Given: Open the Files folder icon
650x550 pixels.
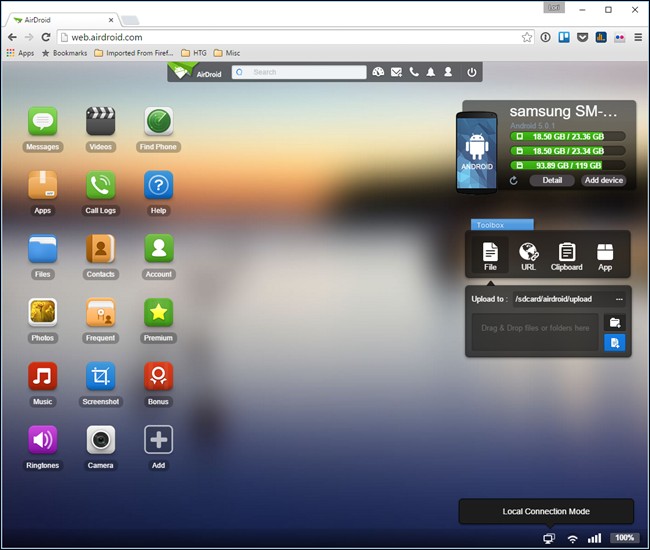Looking at the screenshot, I should coord(42,249).
